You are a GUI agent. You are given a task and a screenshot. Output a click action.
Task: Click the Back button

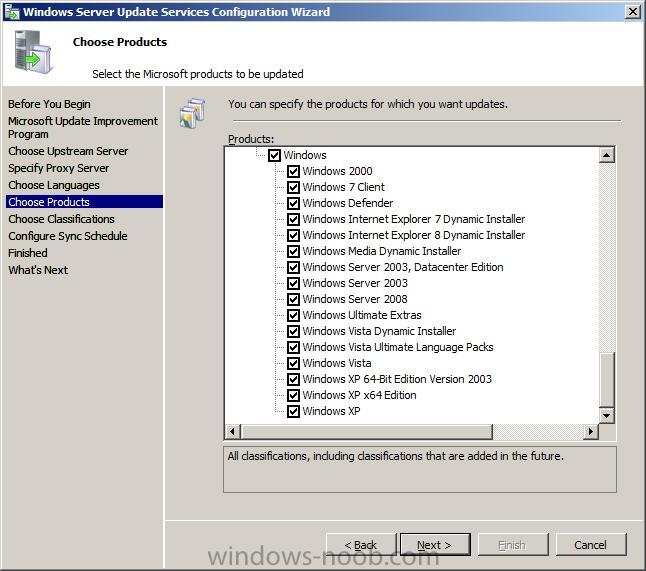pyautogui.click(x=361, y=545)
